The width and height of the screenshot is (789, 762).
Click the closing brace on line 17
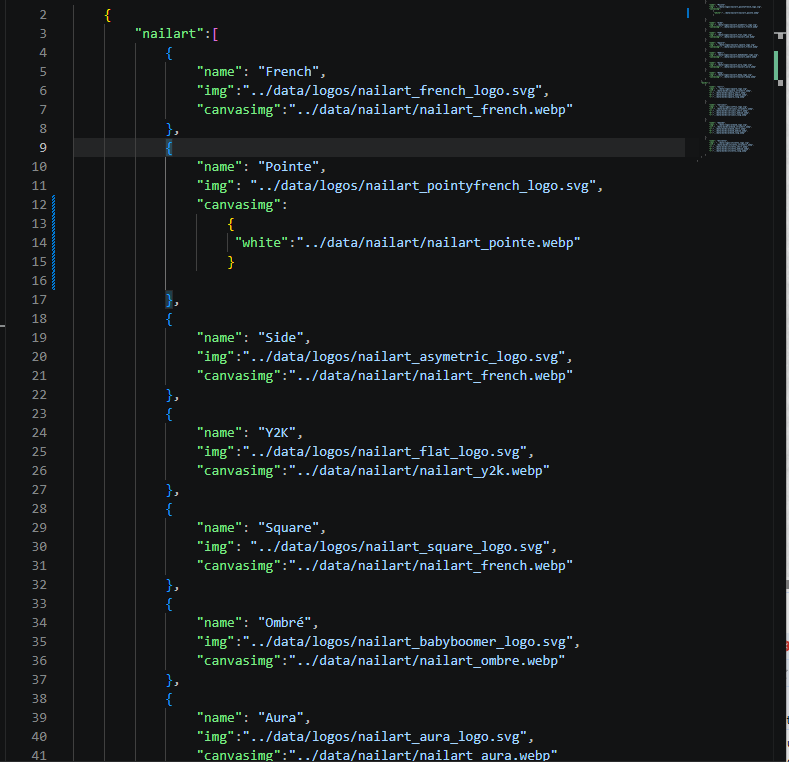(x=169, y=300)
